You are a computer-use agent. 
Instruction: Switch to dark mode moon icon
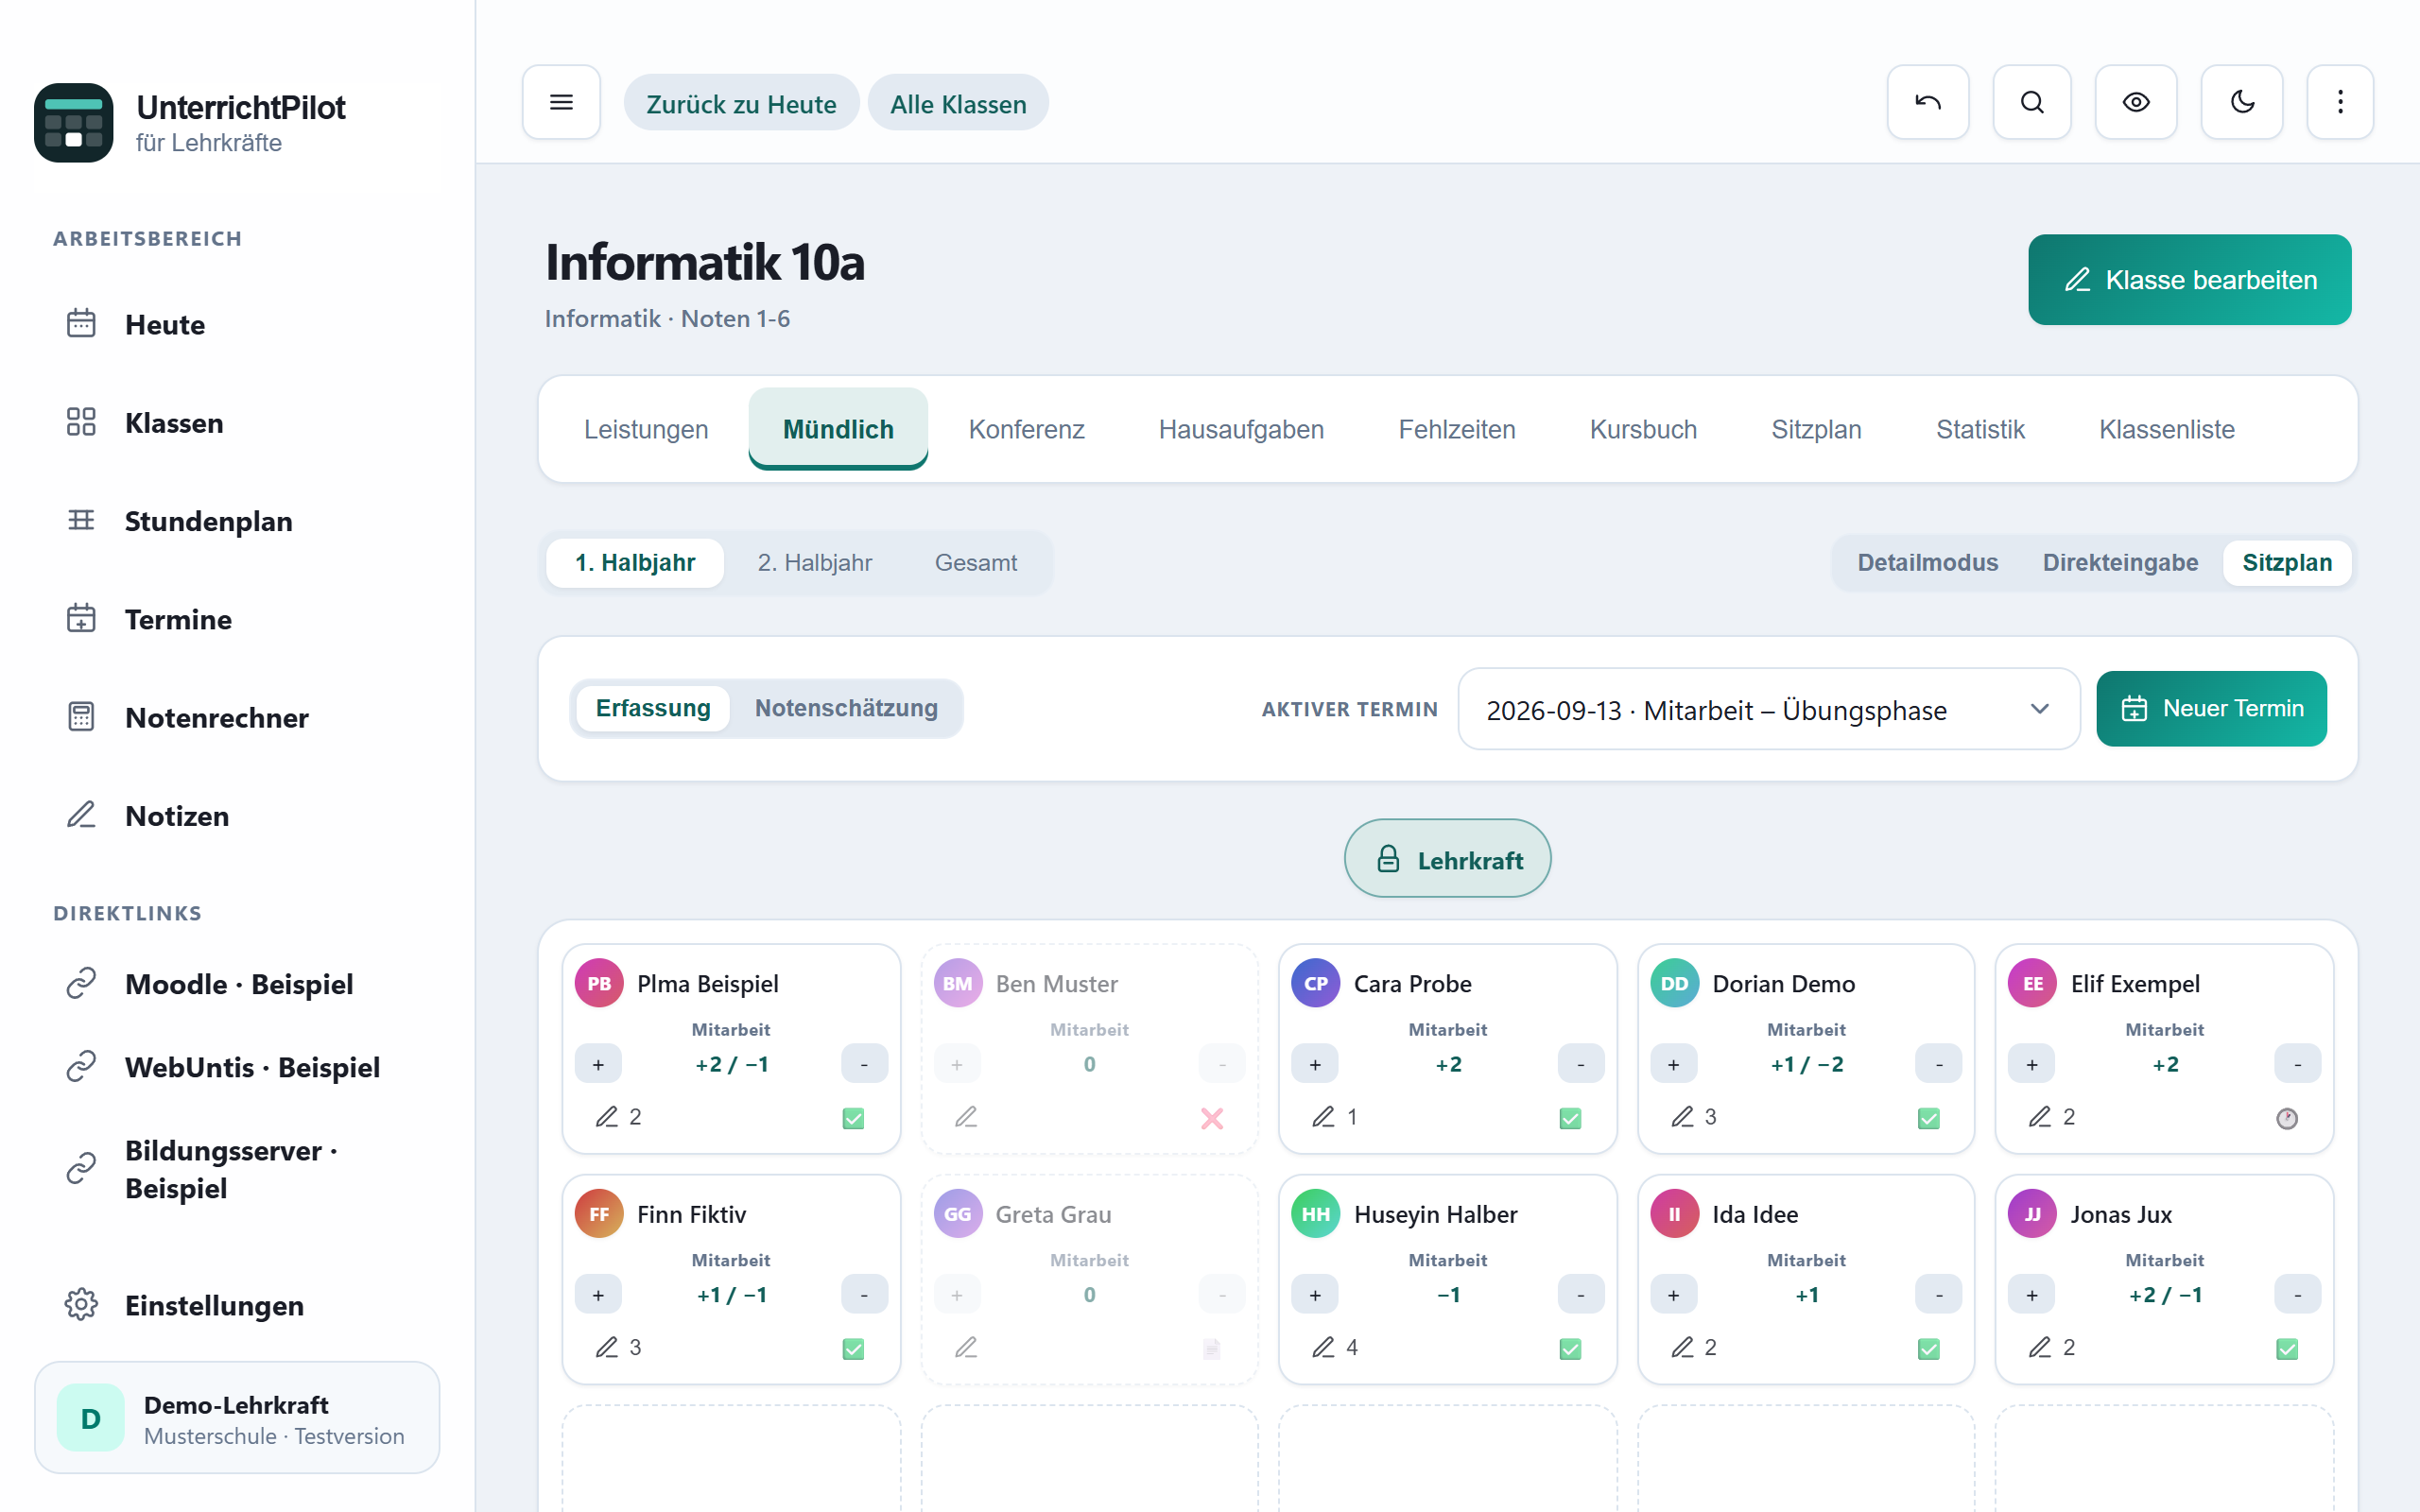click(2242, 102)
